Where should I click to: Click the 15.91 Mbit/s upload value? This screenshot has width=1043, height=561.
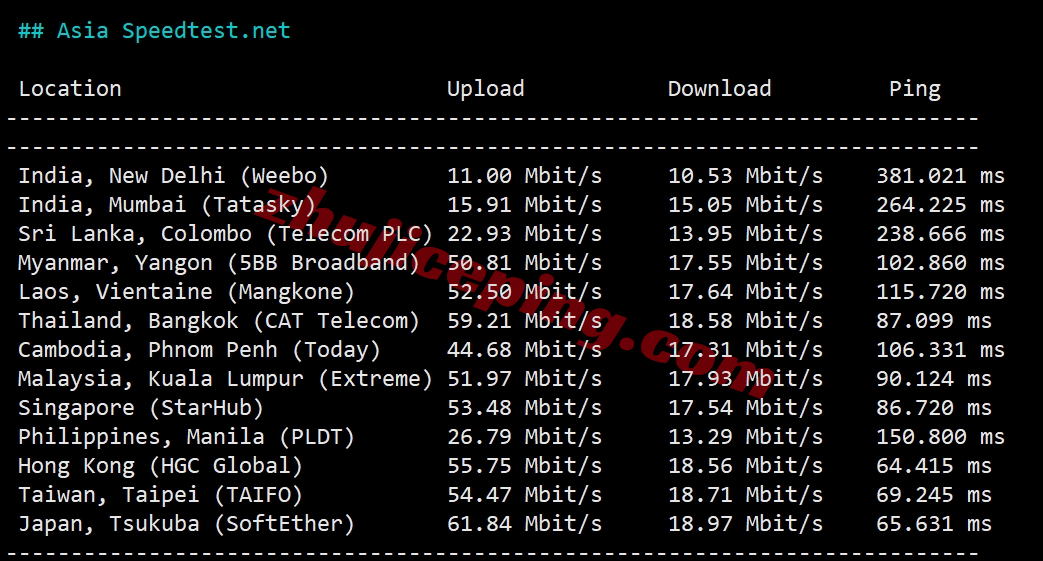click(x=524, y=204)
